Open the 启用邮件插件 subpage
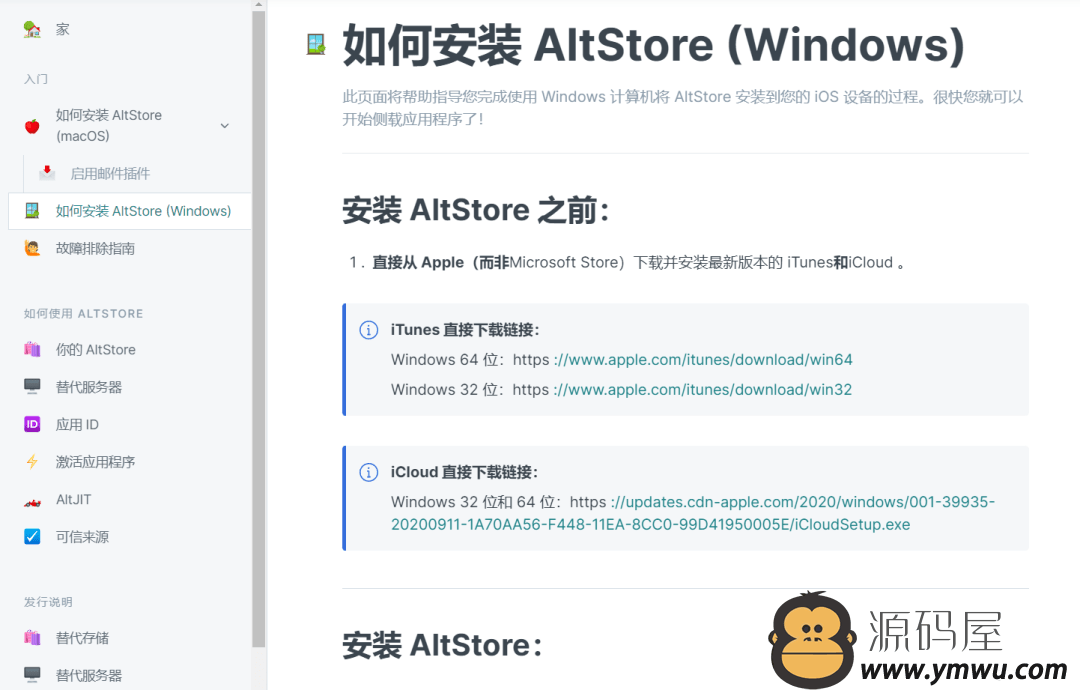 point(110,174)
